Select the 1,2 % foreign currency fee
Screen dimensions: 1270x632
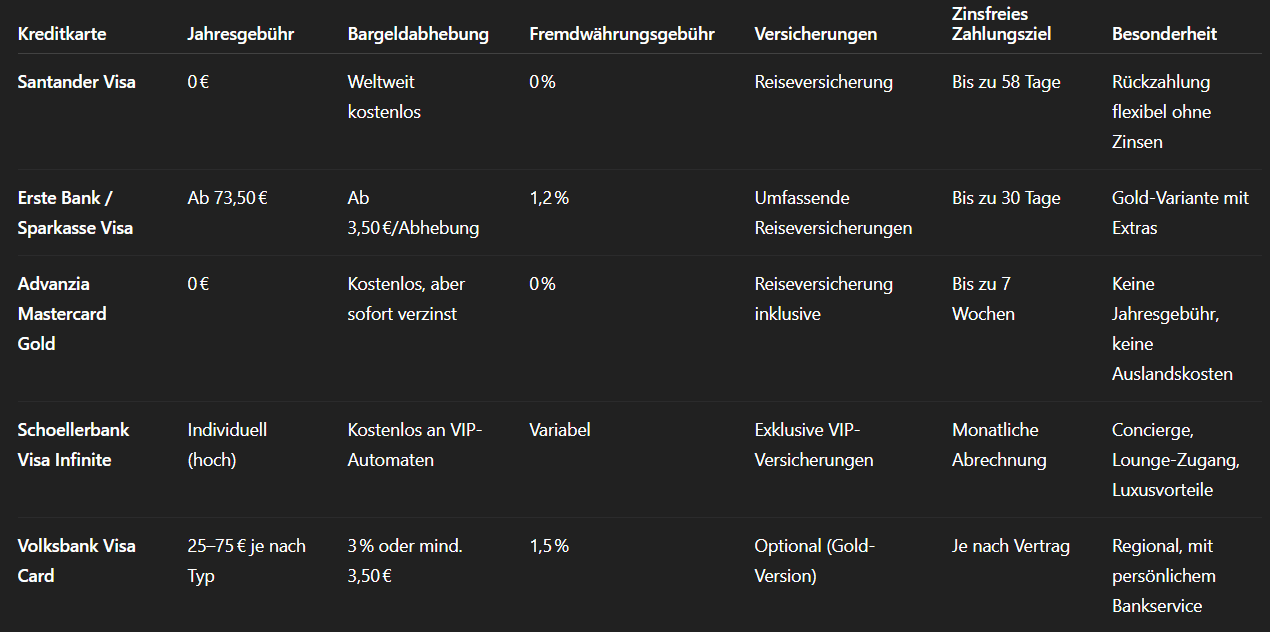(x=549, y=198)
